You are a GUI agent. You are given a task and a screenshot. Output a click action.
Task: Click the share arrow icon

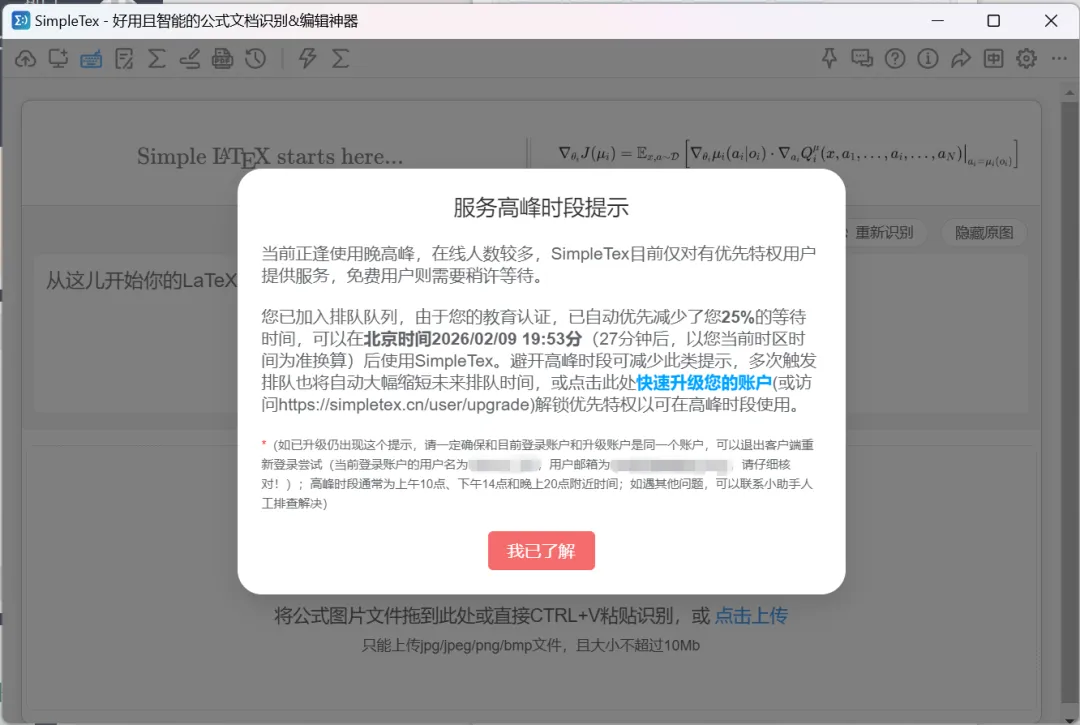click(x=961, y=59)
